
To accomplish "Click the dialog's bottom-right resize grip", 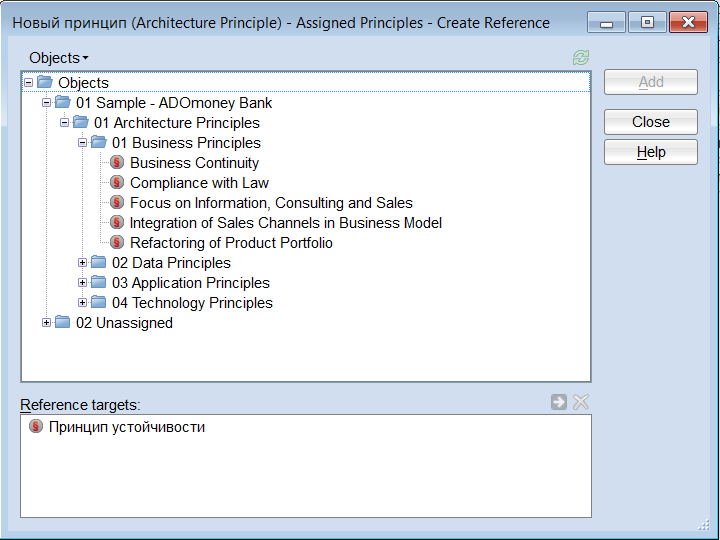I will pyautogui.click(x=704, y=524).
